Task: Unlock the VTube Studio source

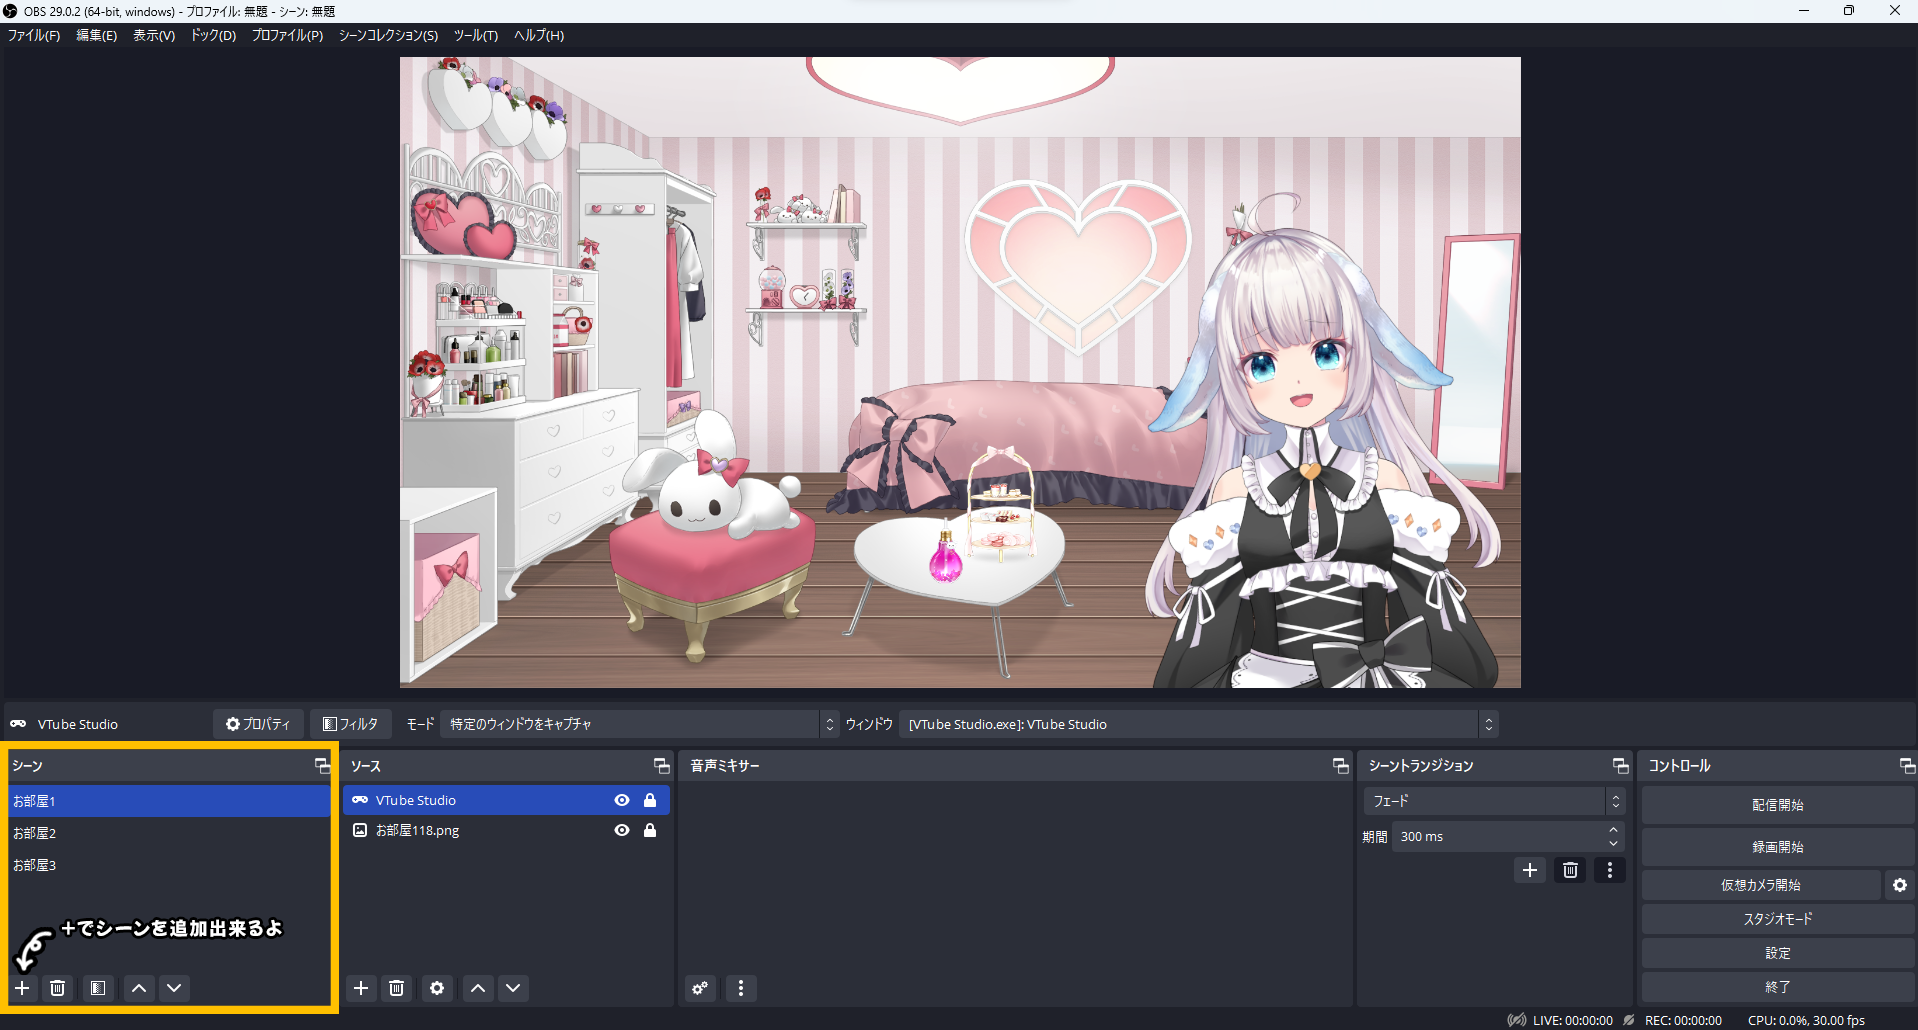Action: [650, 800]
